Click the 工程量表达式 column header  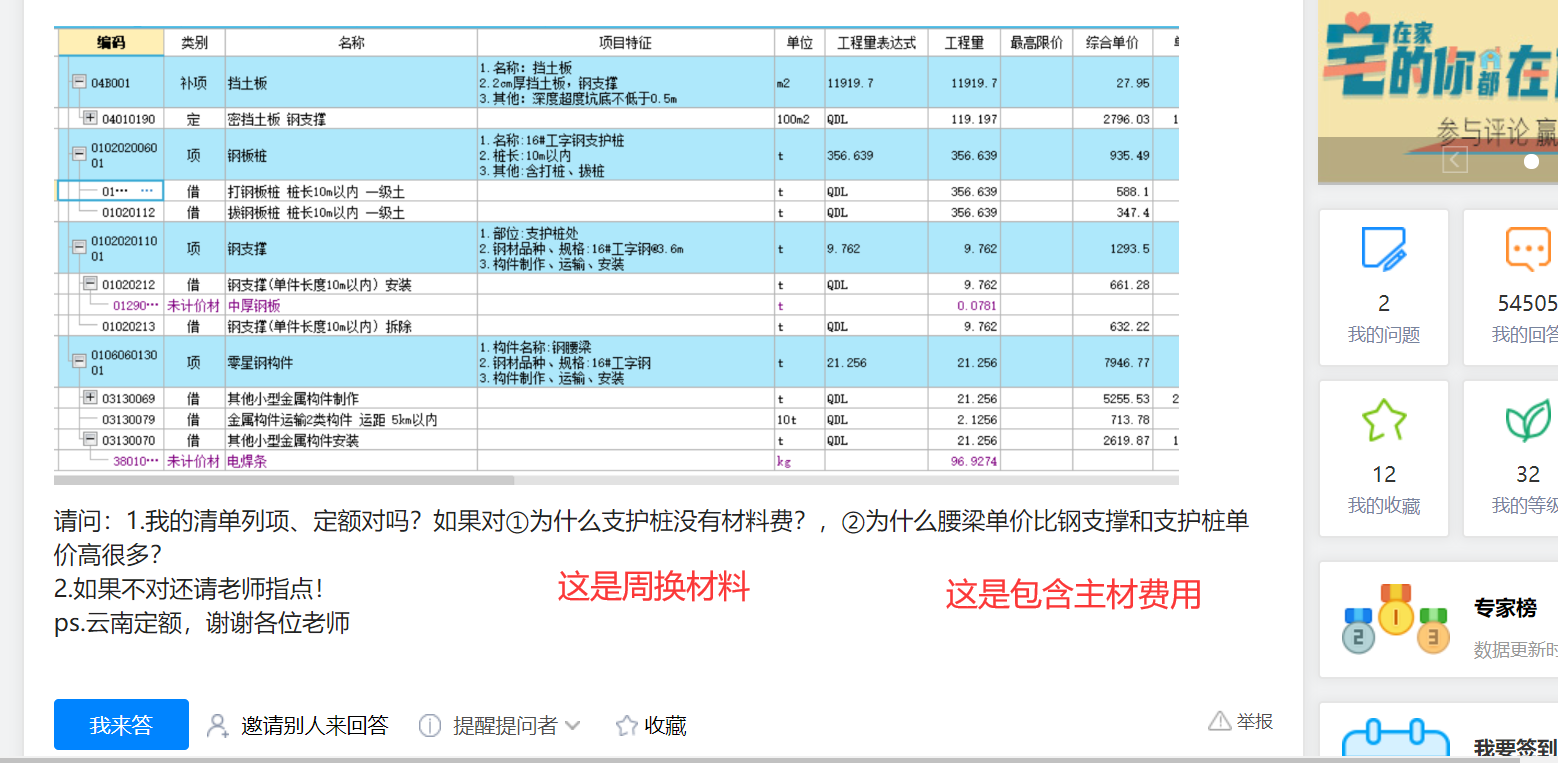point(876,43)
